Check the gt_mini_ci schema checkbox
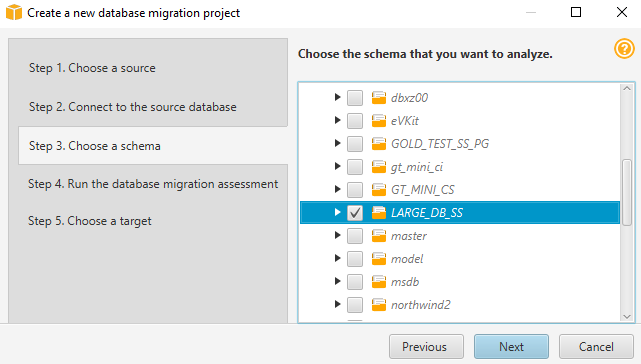The width and height of the screenshot is (641, 364). [x=355, y=166]
